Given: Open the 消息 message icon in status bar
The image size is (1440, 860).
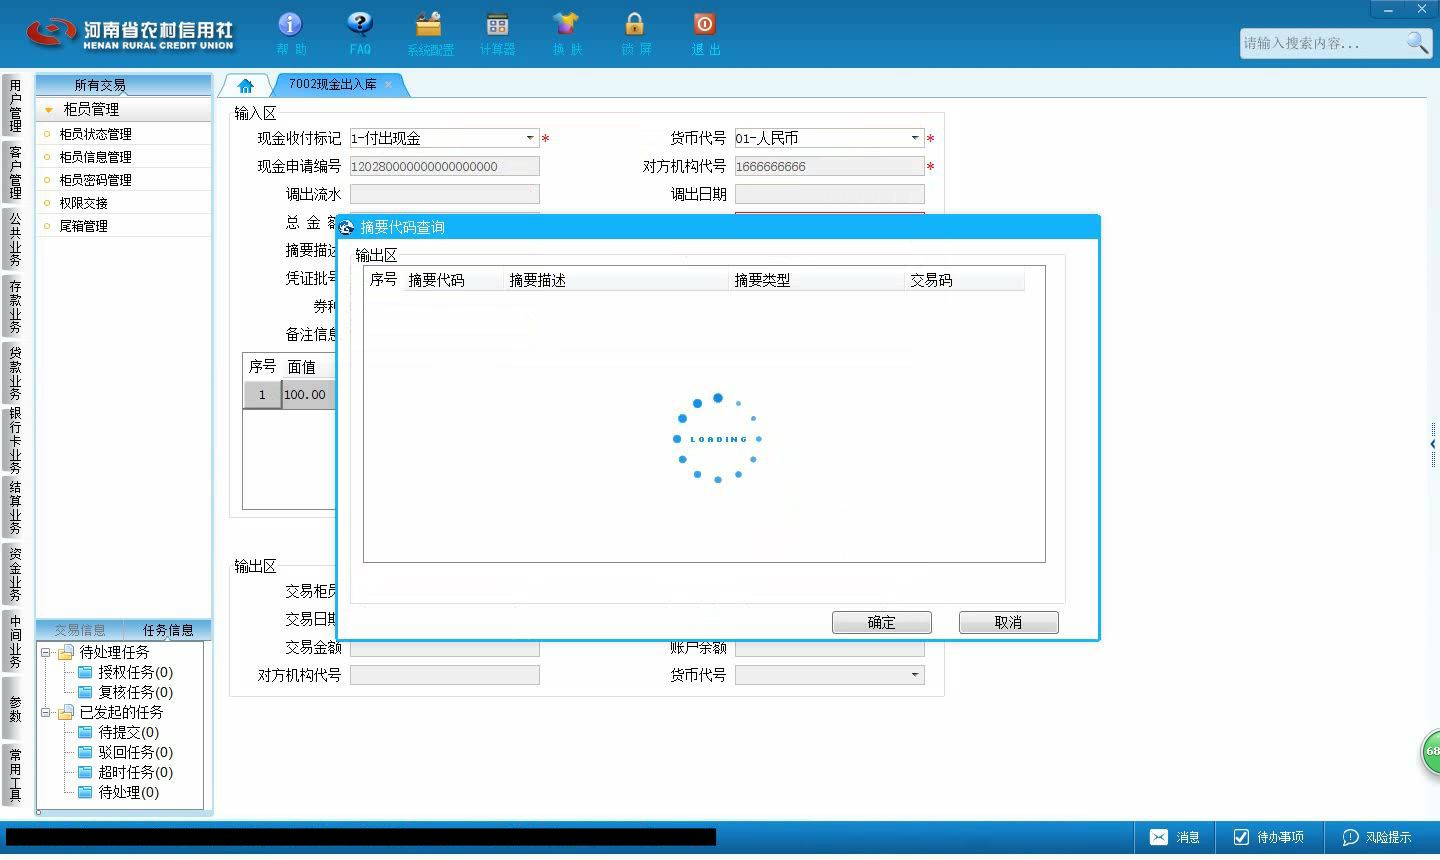Looking at the screenshot, I should [x=1174, y=837].
